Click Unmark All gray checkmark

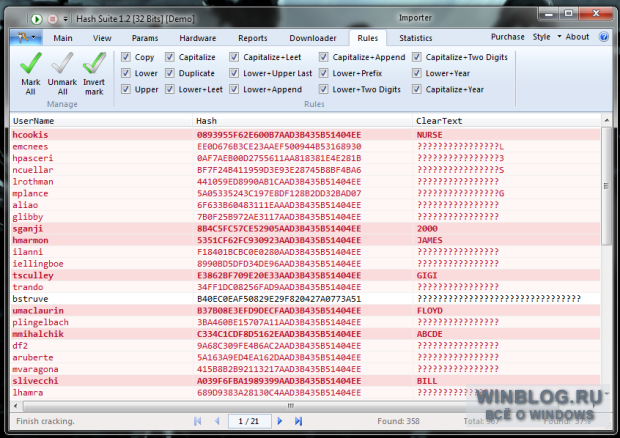[x=62, y=74]
